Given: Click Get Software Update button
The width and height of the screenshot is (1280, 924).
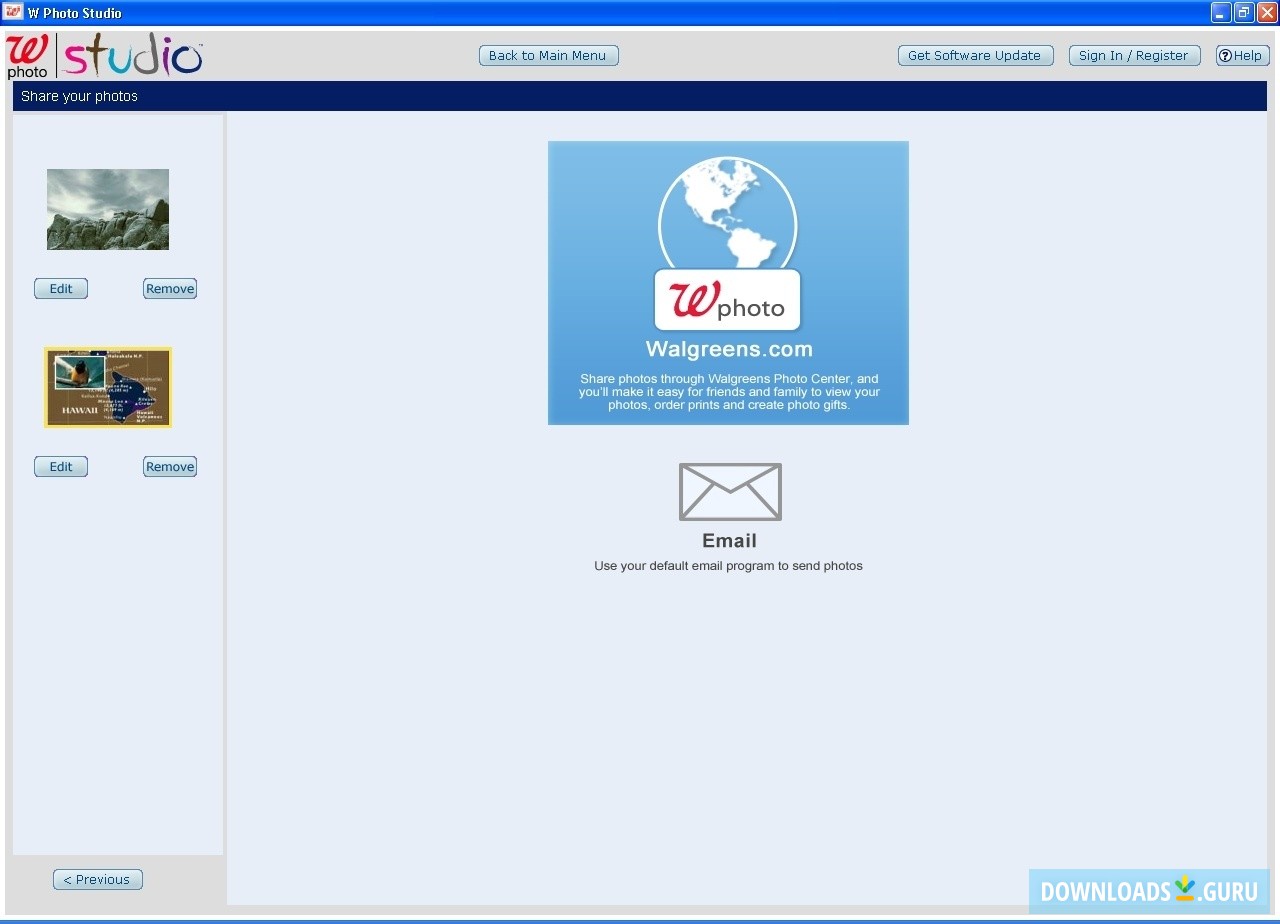Looking at the screenshot, I should (975, 56).
